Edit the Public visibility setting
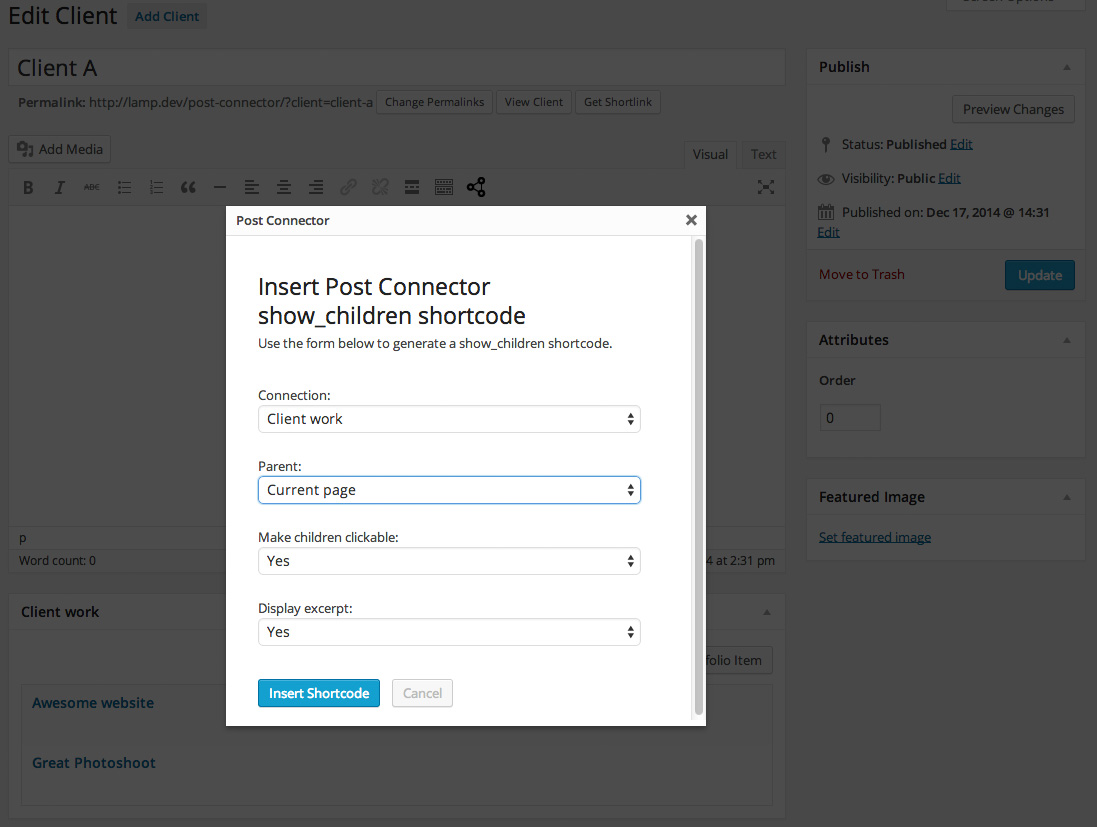The width and height of the screenshot is (1097, 827). (x=949, y=178)
